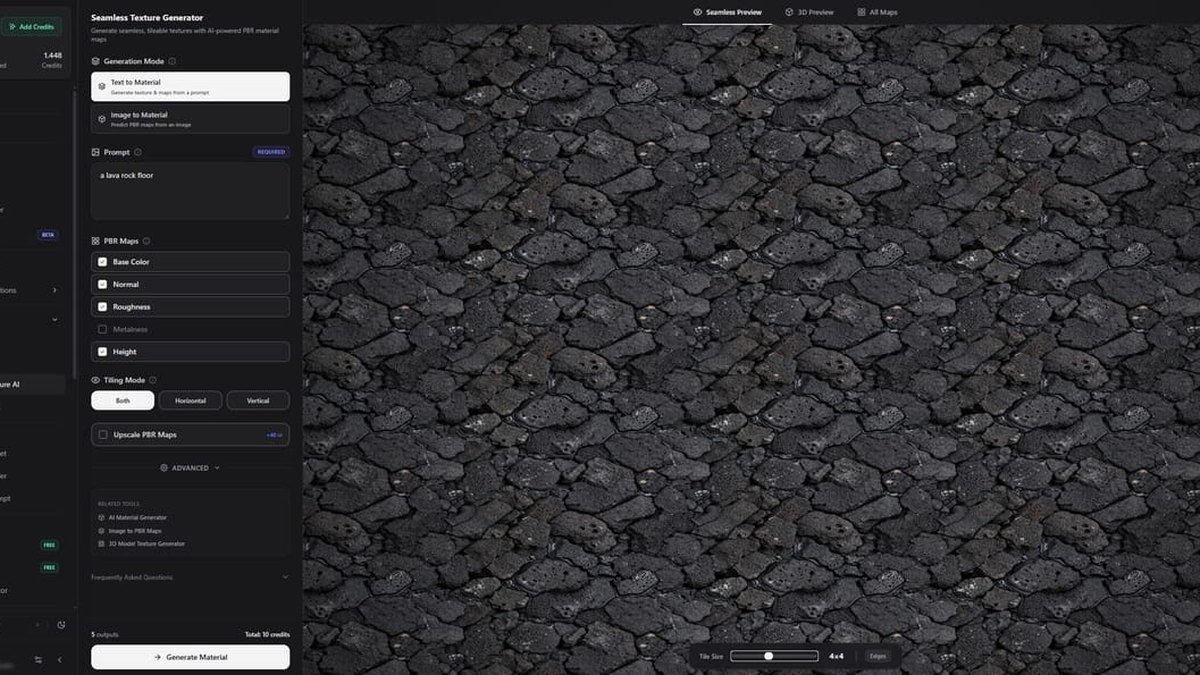
Task: Set tiling mode to Vertical
Action: click(258, 400)
